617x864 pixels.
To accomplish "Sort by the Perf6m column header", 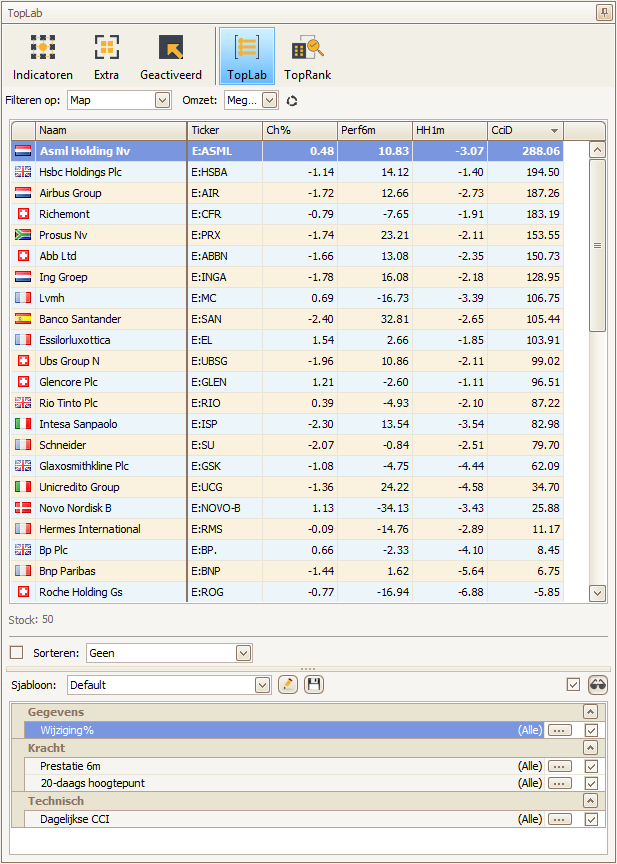I will click(374, 130).
